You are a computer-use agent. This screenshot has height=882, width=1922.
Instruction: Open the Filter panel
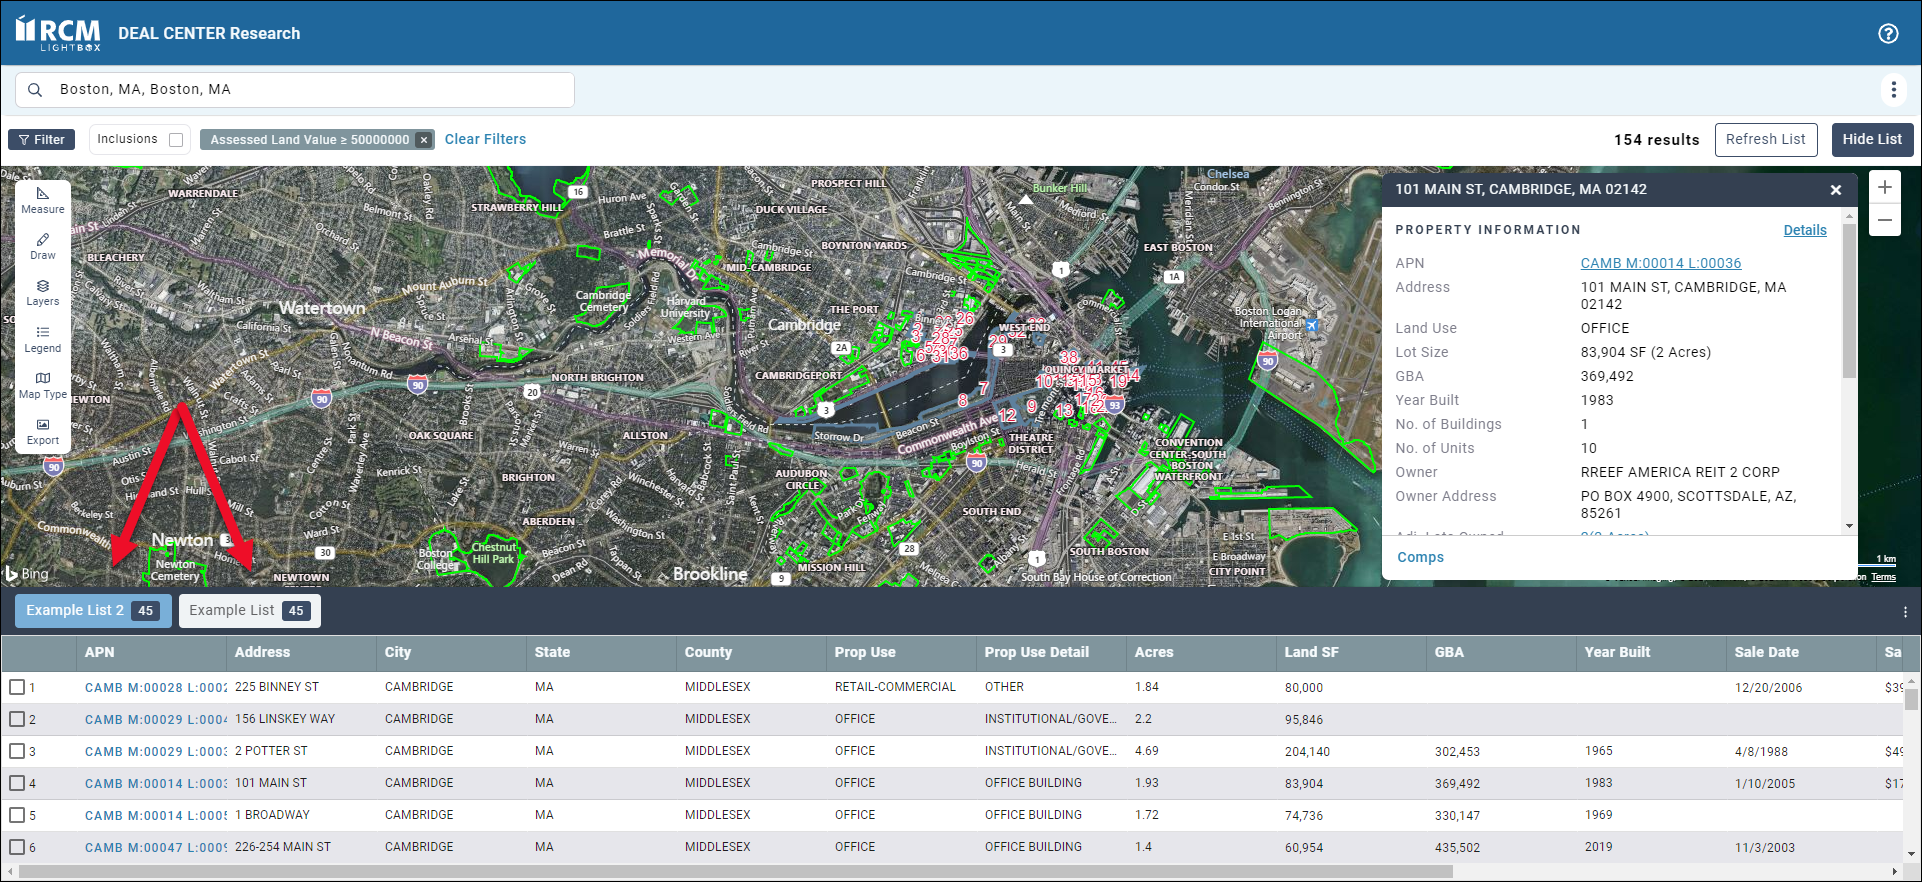pos(42,140)
